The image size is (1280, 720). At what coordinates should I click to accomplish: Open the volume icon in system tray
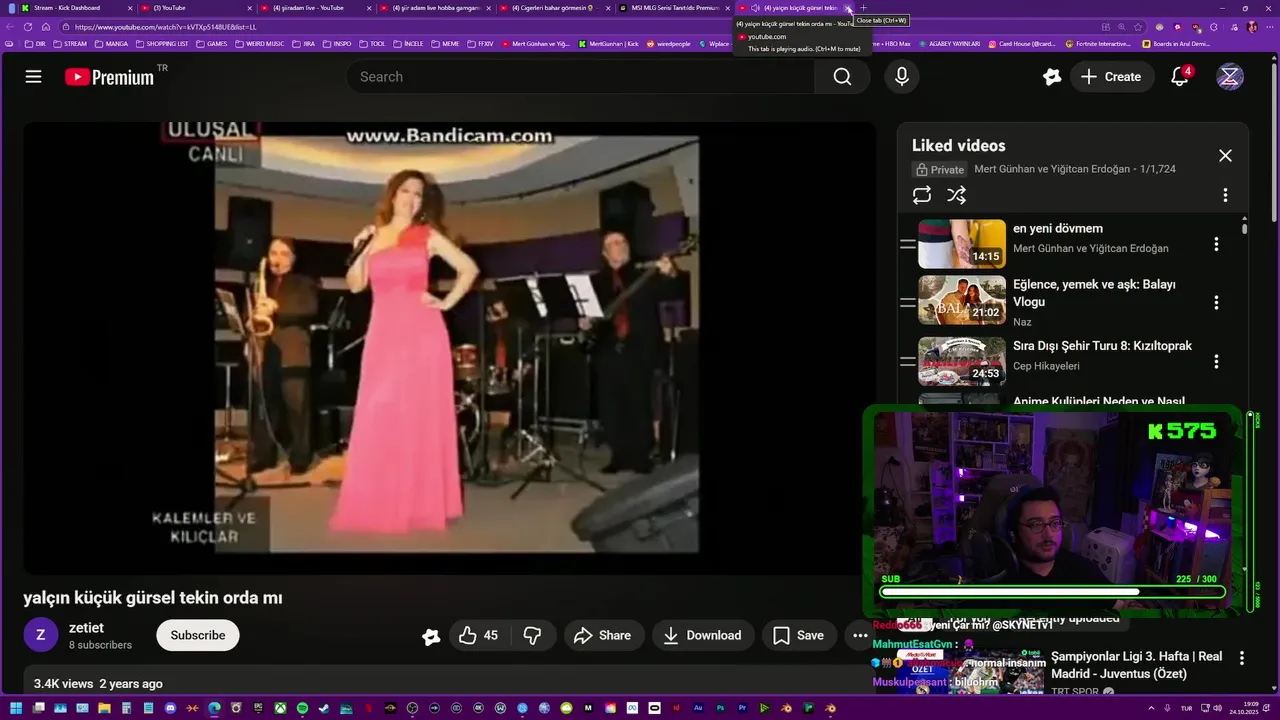tap(1217, 708)
